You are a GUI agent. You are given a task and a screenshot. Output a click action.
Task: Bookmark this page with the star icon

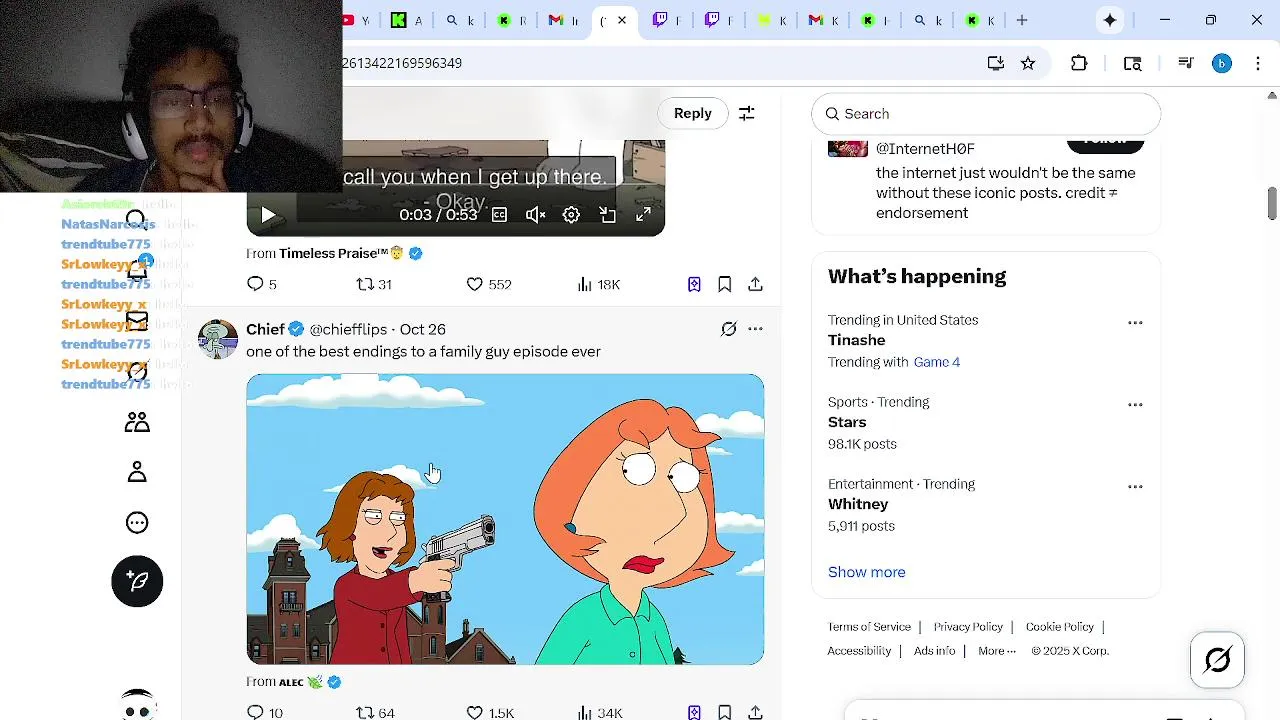(x=1028, y=63)
